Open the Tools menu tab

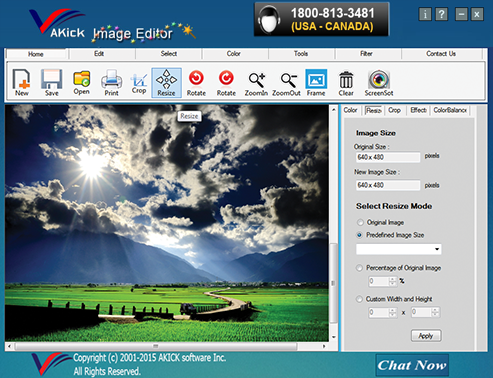pyautogui.click(x=301, y=54)
